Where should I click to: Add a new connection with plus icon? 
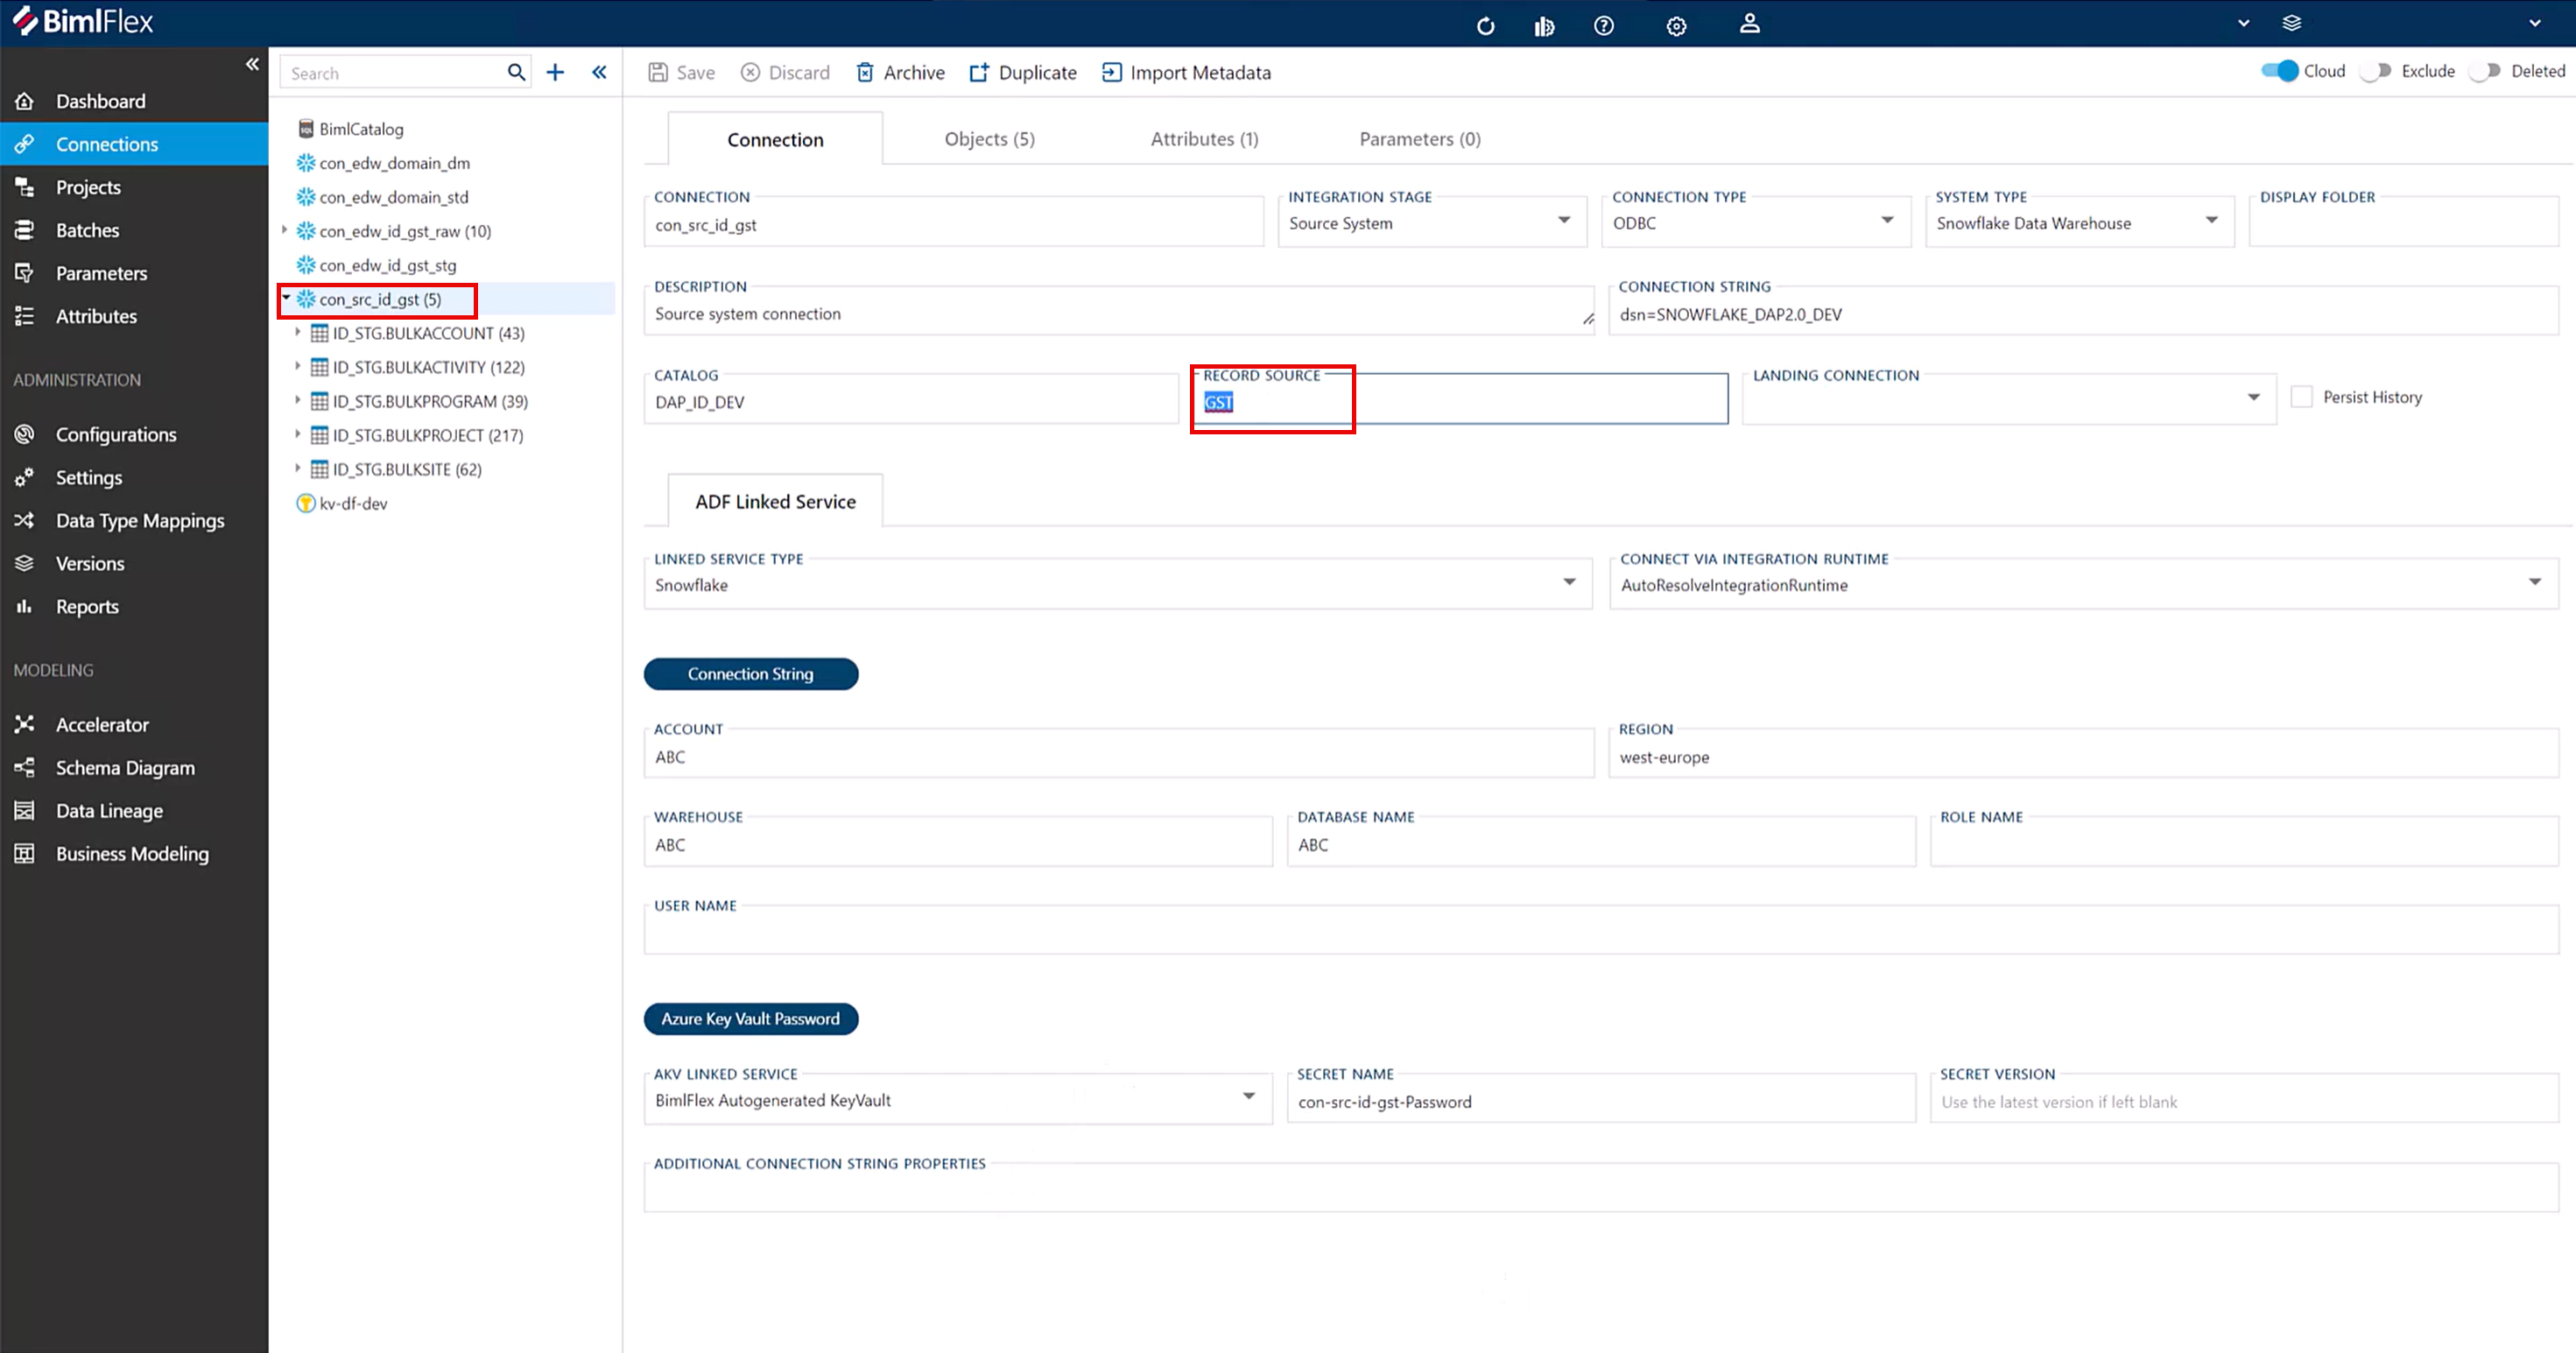555,72
